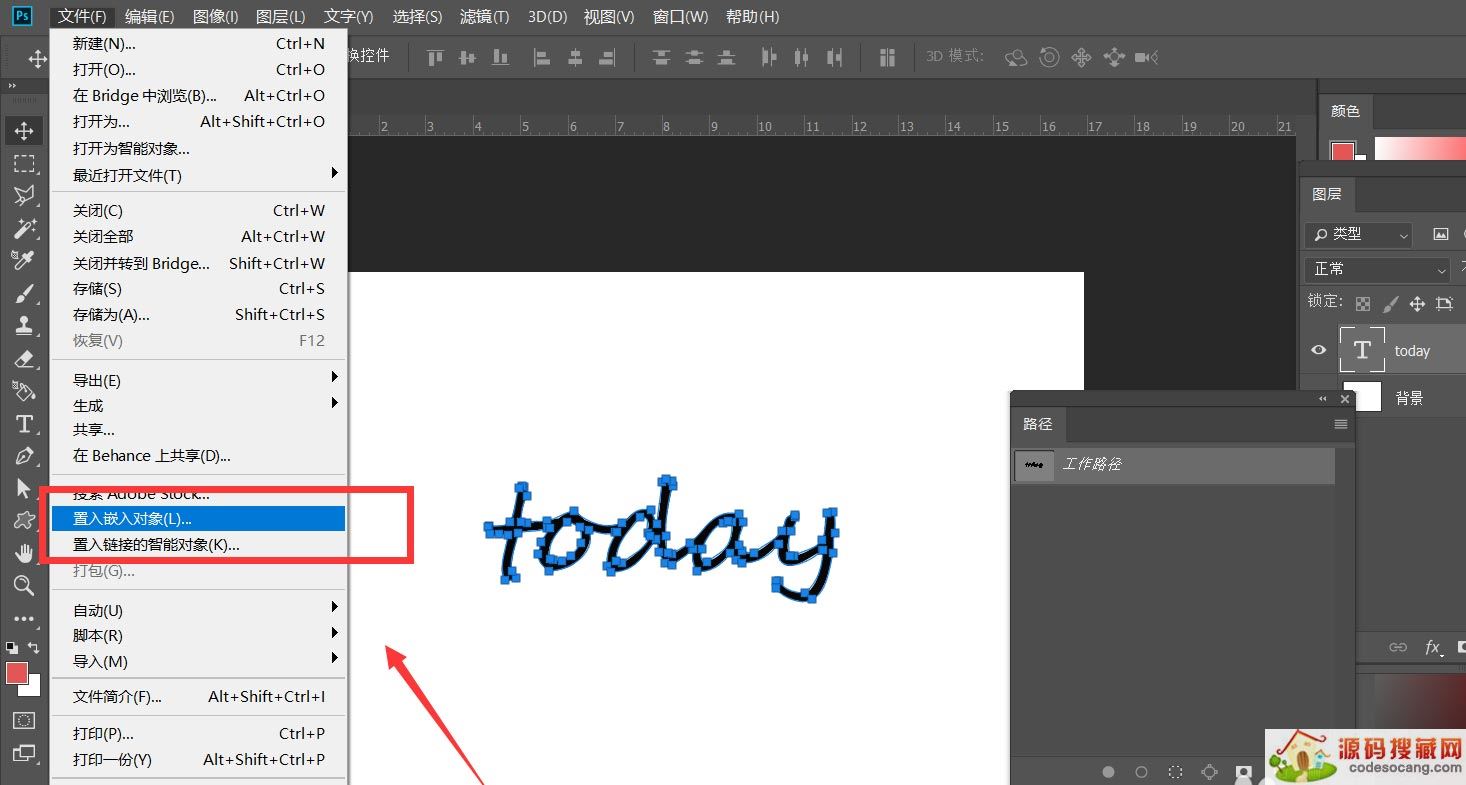Switch to the 路径 panel tab

(x=1038, y=424)
